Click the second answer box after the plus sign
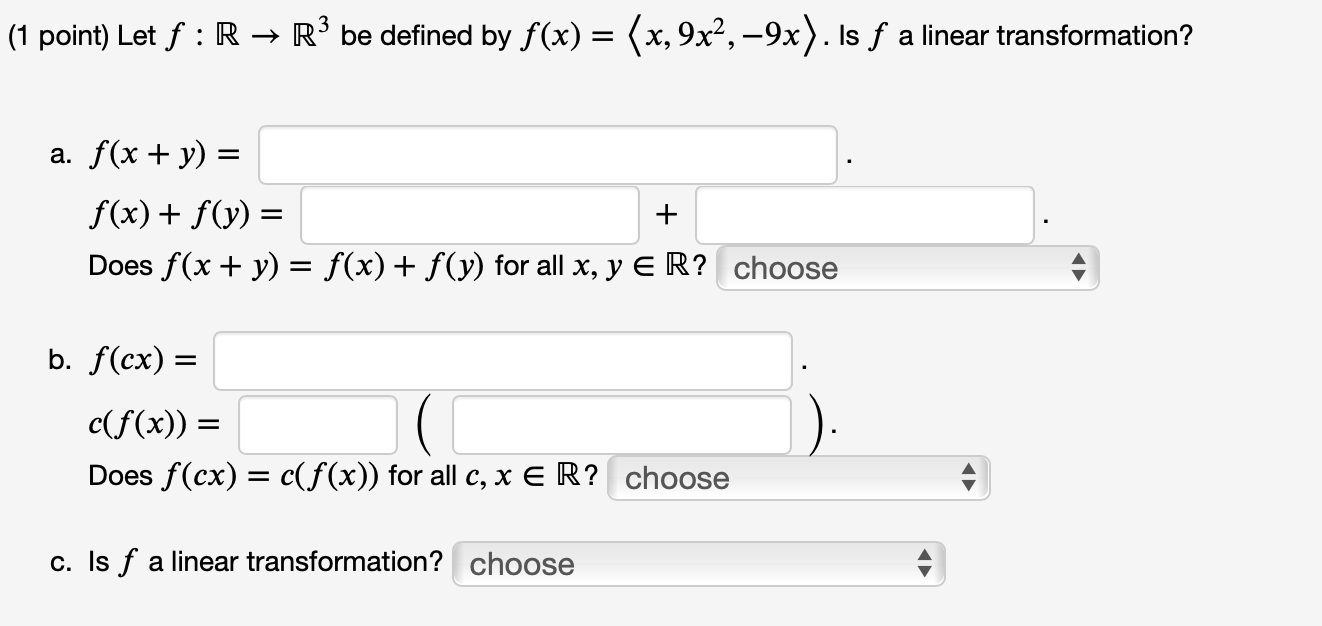Screen dimensions: 1322x626 [x=865, y=215]
